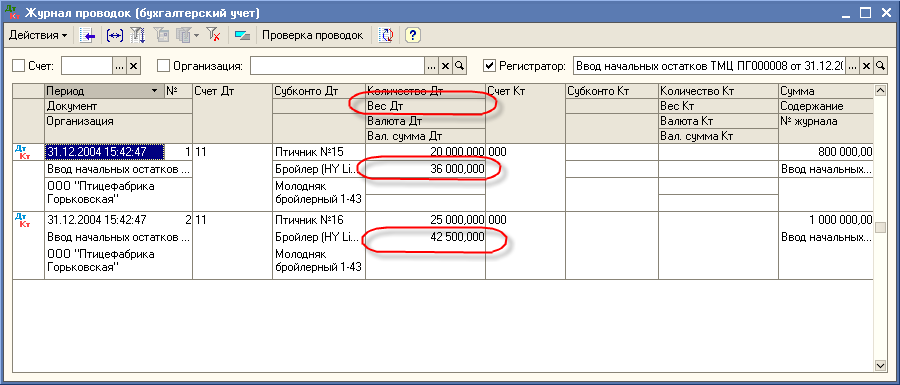Image resolution: width=900 pixels, height=385 pixels.
Task: Click the Счет input field
Action: click(87, 66)
